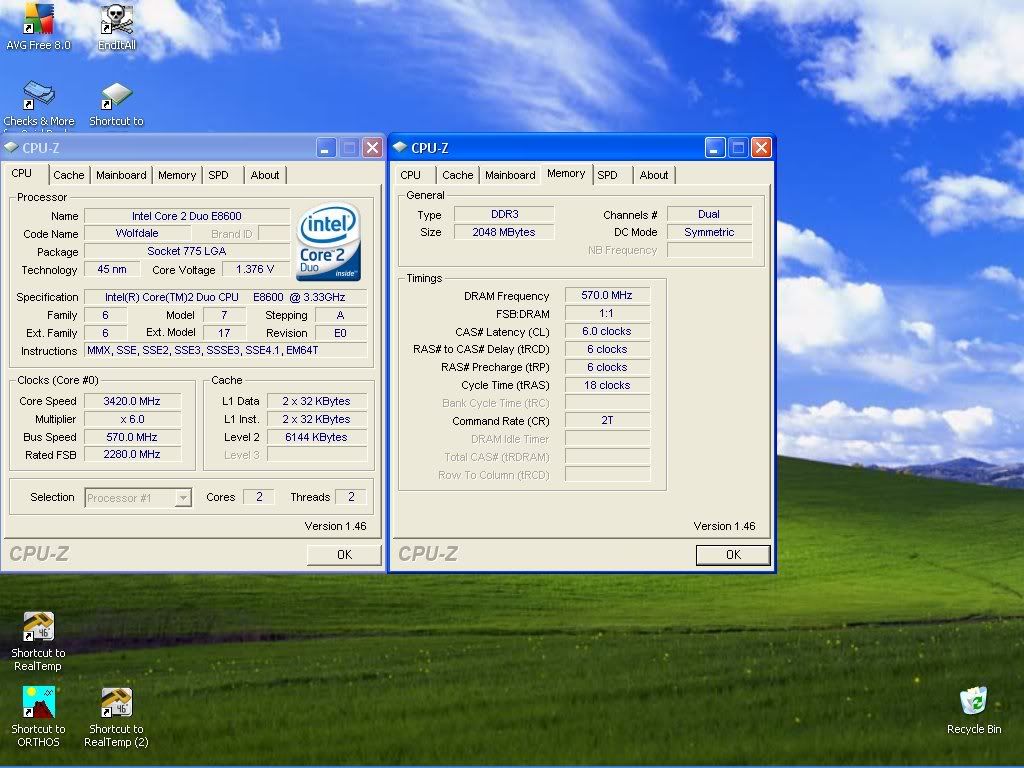The image size is (1024, 768).
Task: Click the DRAM Frequency value '570.0 MHz'
Action: [607, 295]
